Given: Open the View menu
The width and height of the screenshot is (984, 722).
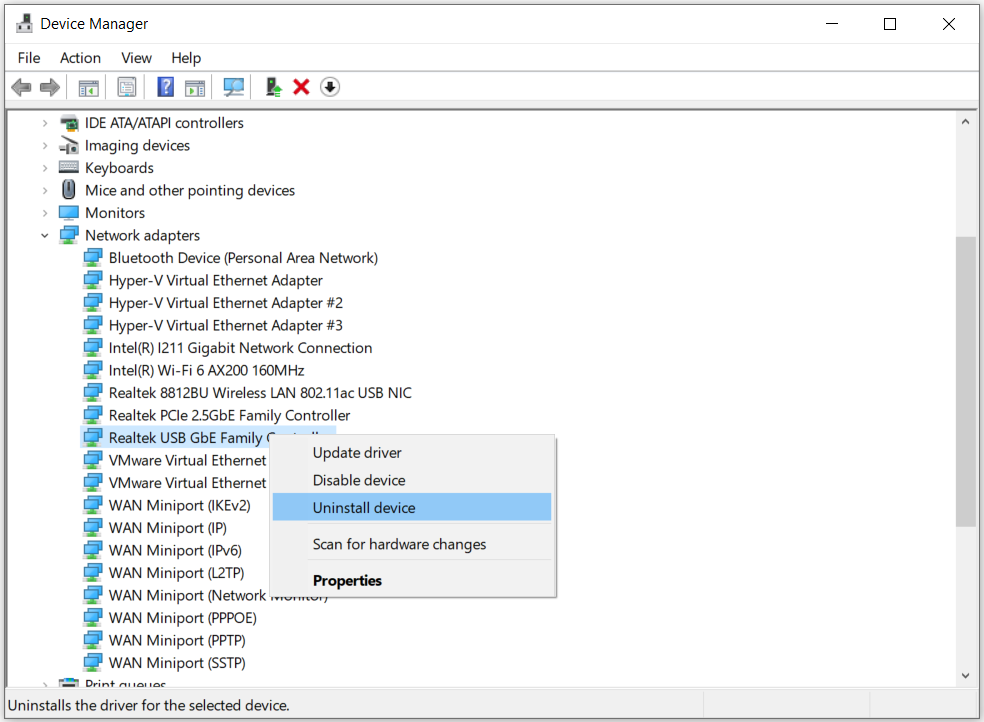Looking at the screenshot, I should (136, 58).
